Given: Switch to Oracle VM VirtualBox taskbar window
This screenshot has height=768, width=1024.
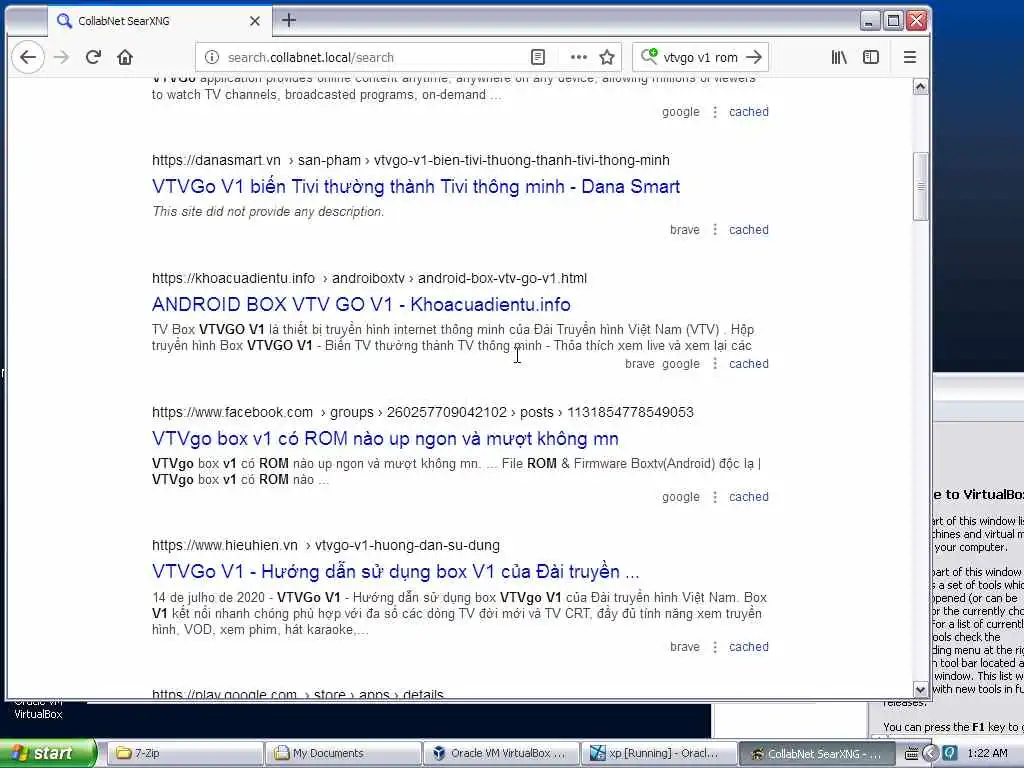Looking at the screenshot, I should (x=501, y=753).
